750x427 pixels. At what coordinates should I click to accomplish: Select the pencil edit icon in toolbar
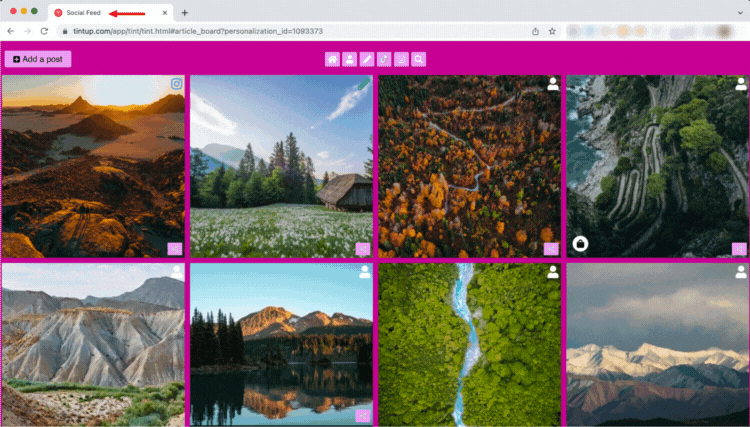point(367,59)
